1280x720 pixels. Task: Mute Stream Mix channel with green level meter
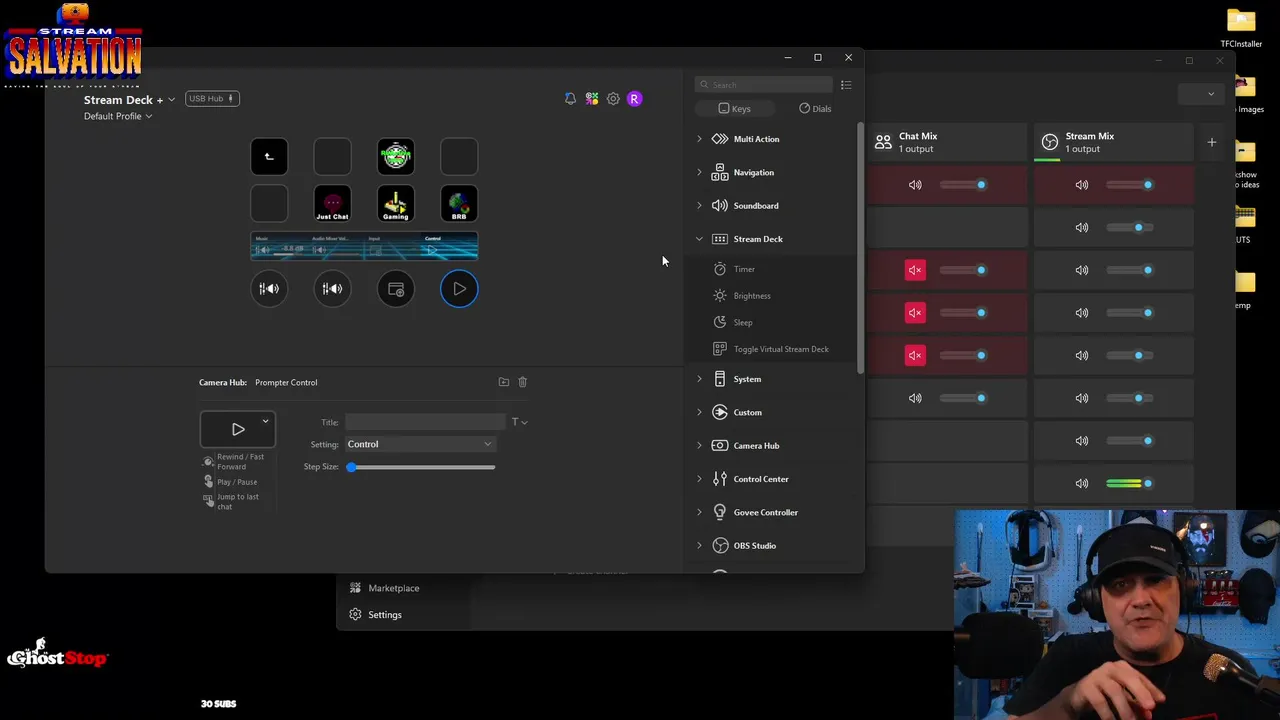[x=1082, y=483]
